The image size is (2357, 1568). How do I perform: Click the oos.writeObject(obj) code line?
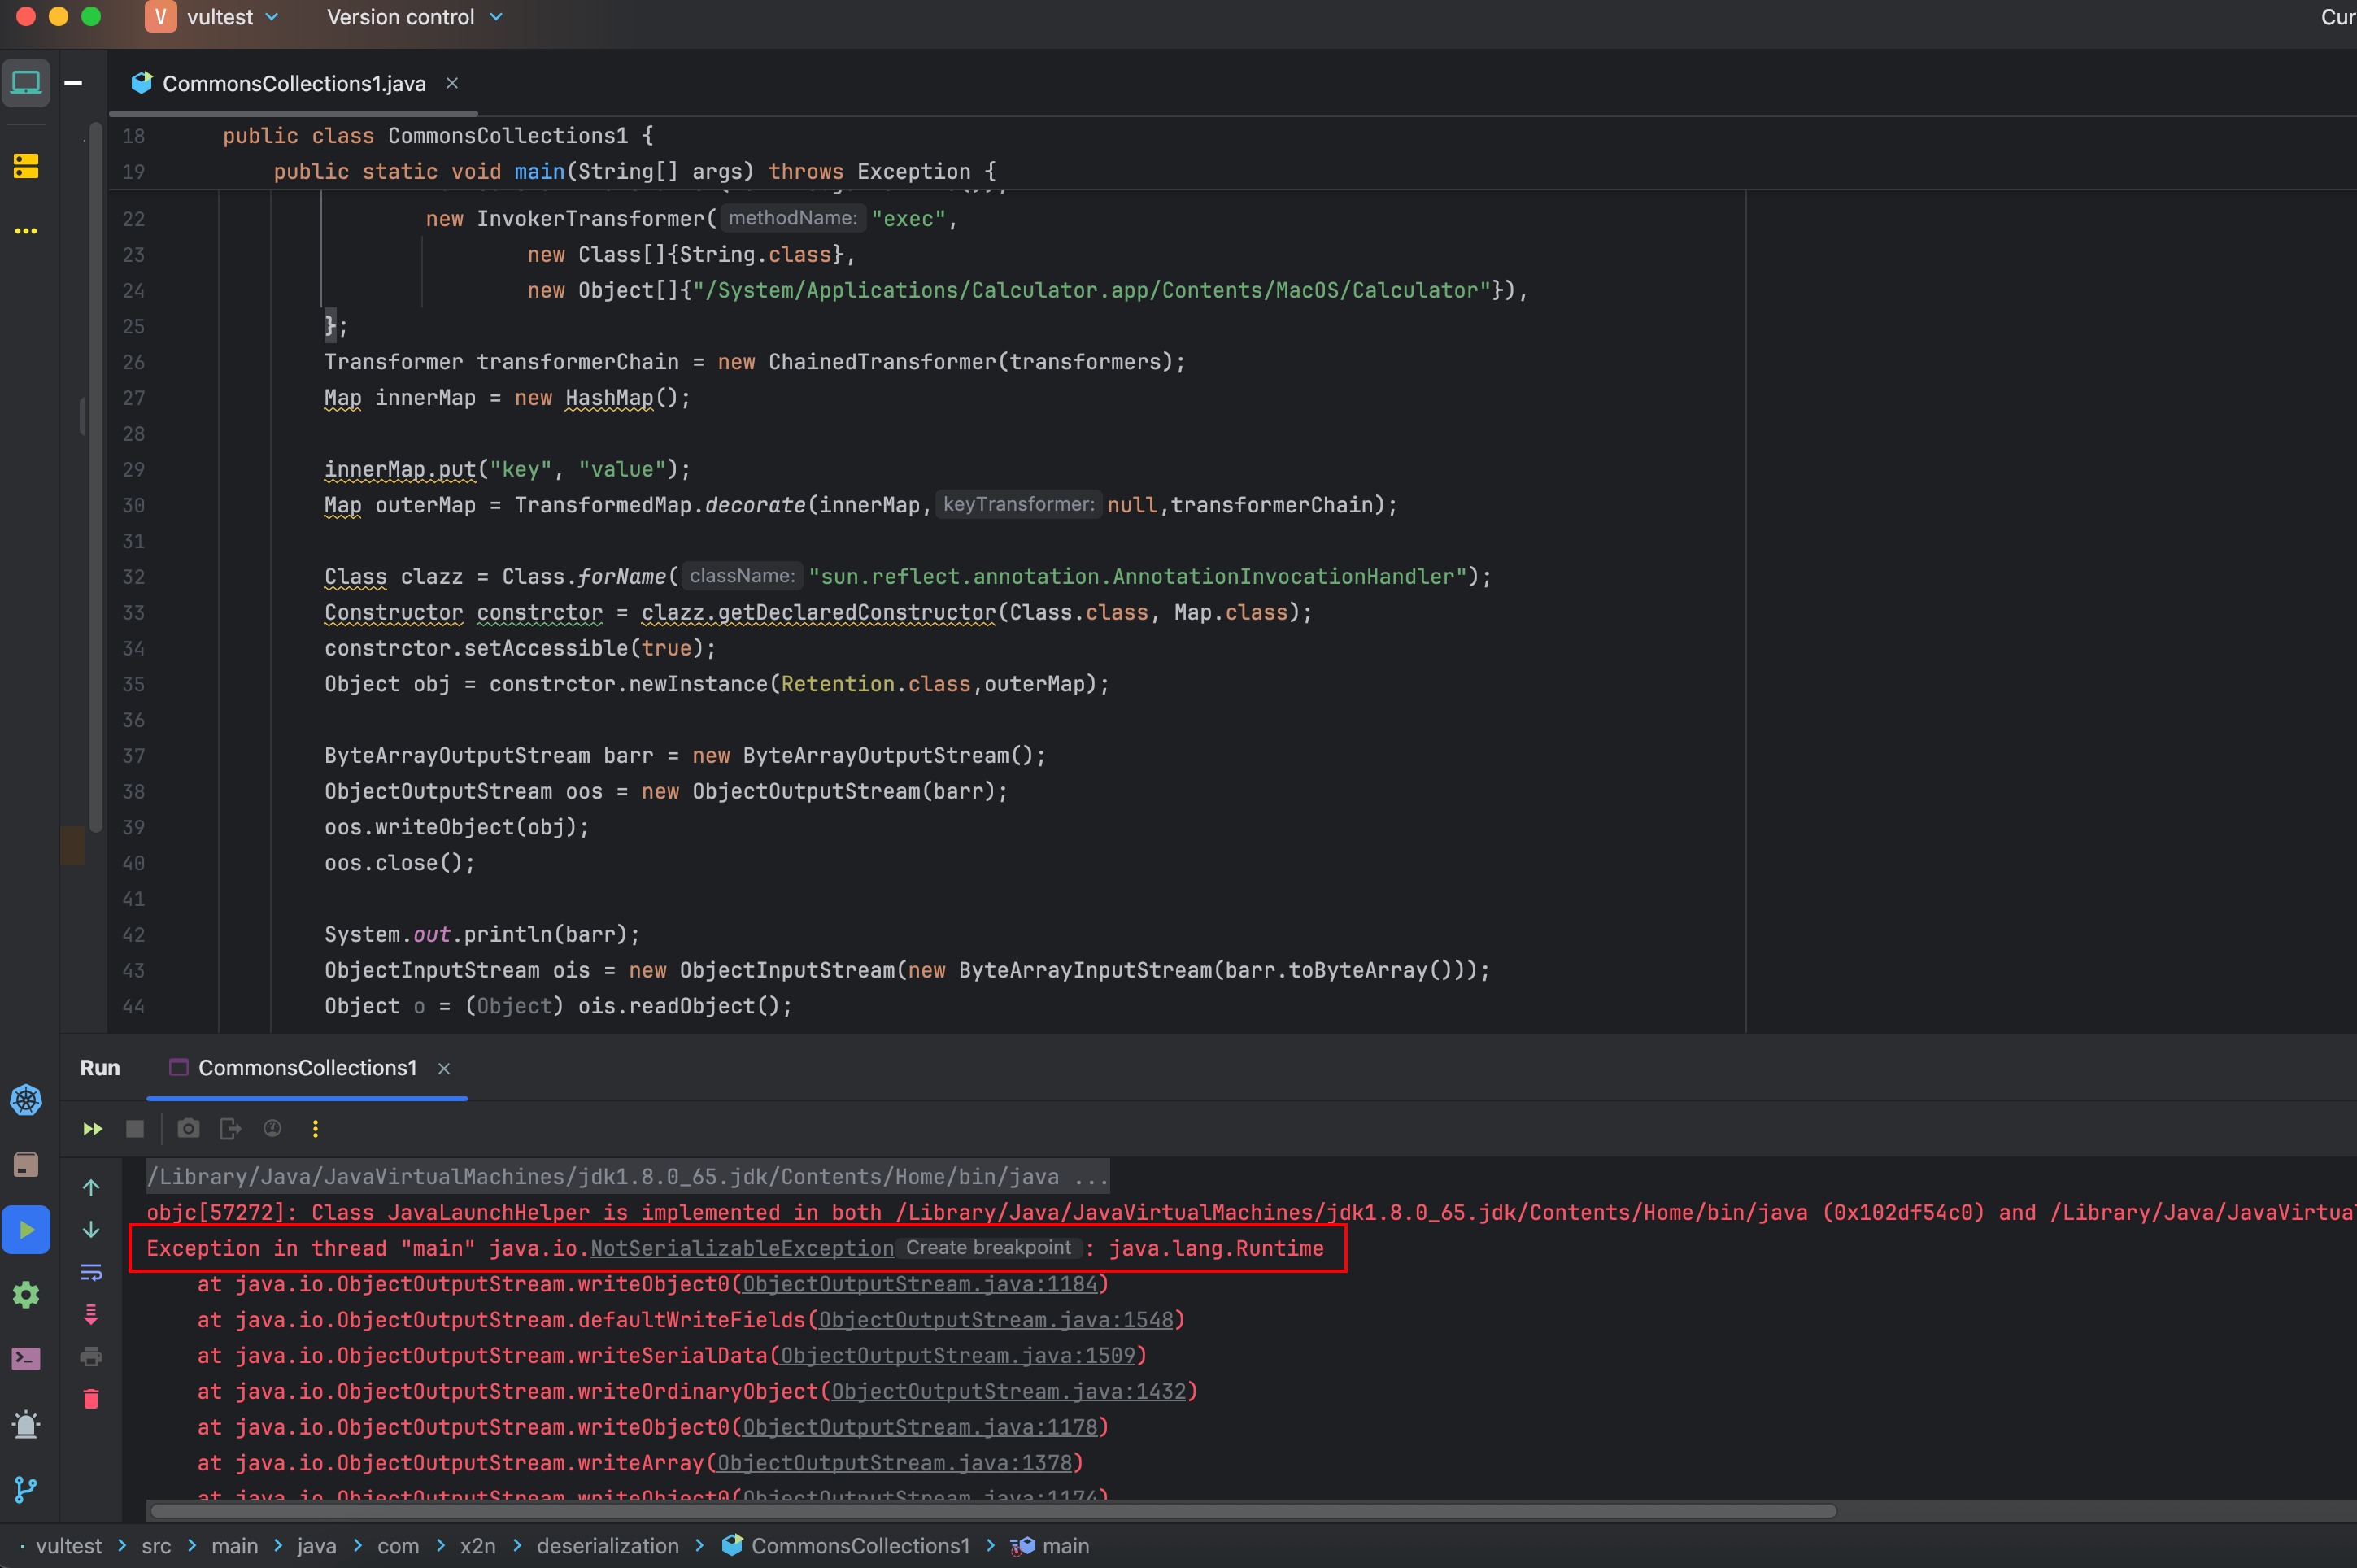click(457, 827)
